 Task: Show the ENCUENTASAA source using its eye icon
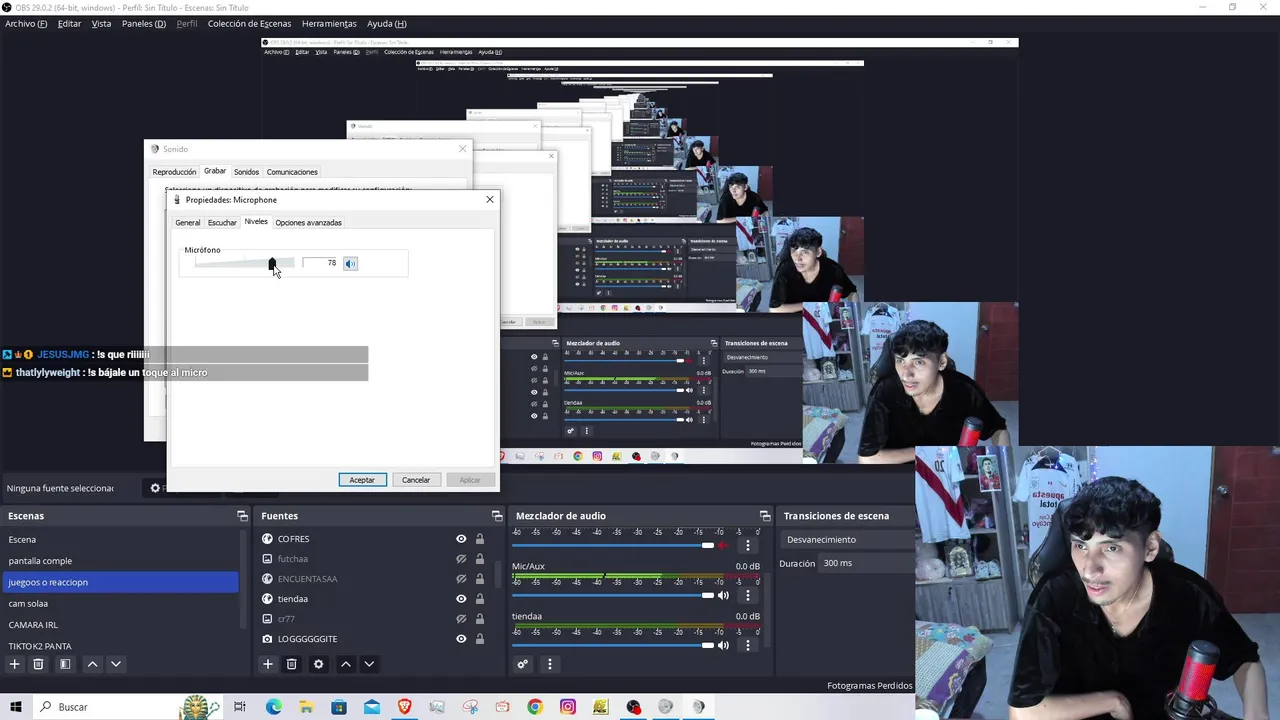[x=461, y=579]
